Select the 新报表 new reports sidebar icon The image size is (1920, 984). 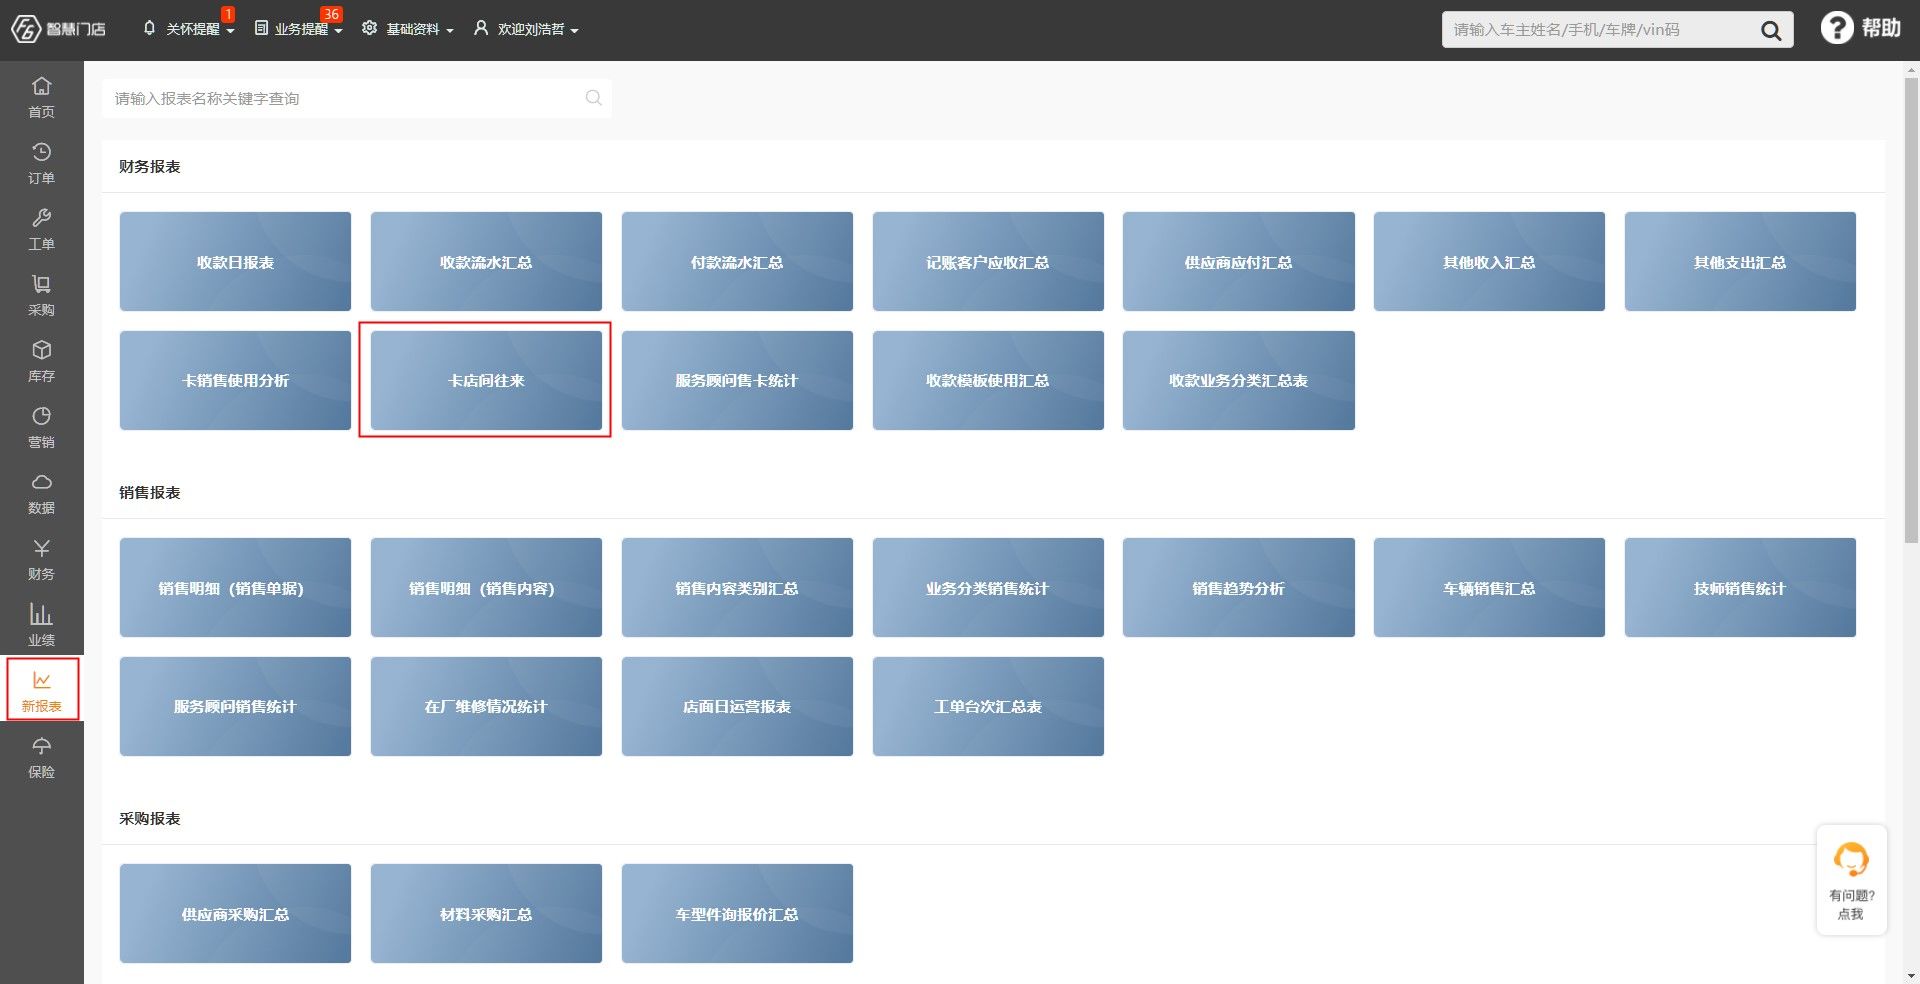(41, 690)
